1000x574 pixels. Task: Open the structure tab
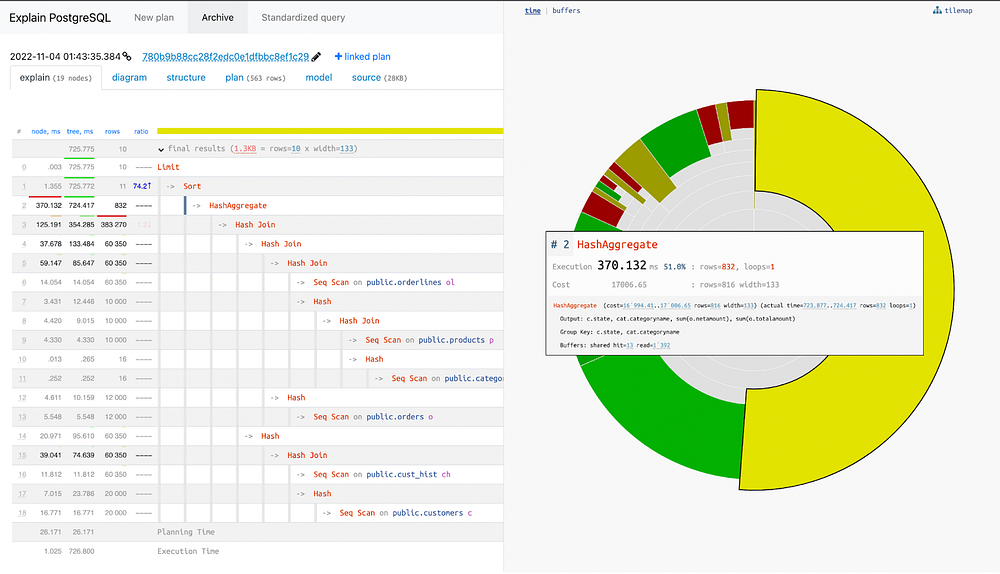click(186, 78)
